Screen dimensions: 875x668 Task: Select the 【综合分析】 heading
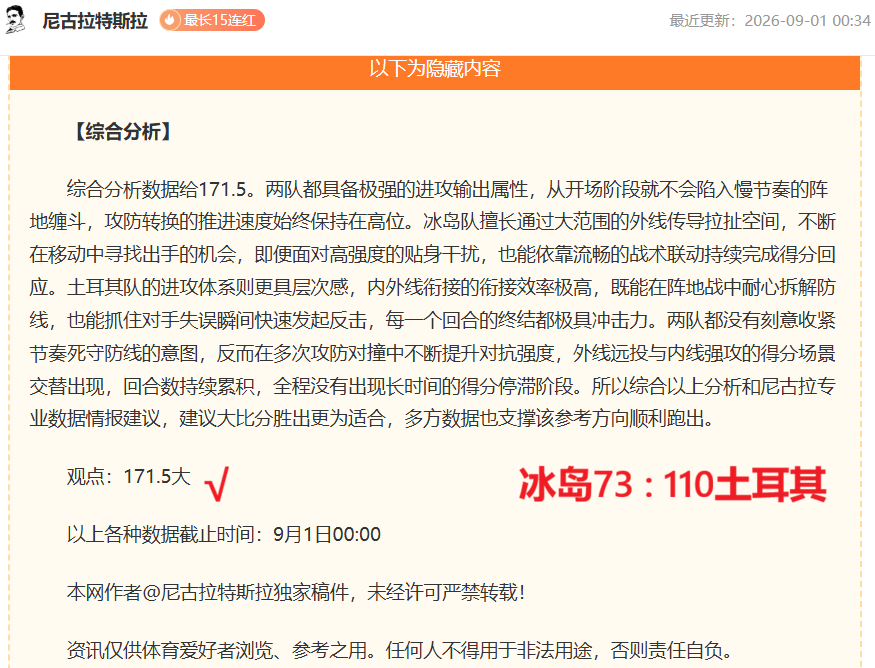(x=123, y=132)
